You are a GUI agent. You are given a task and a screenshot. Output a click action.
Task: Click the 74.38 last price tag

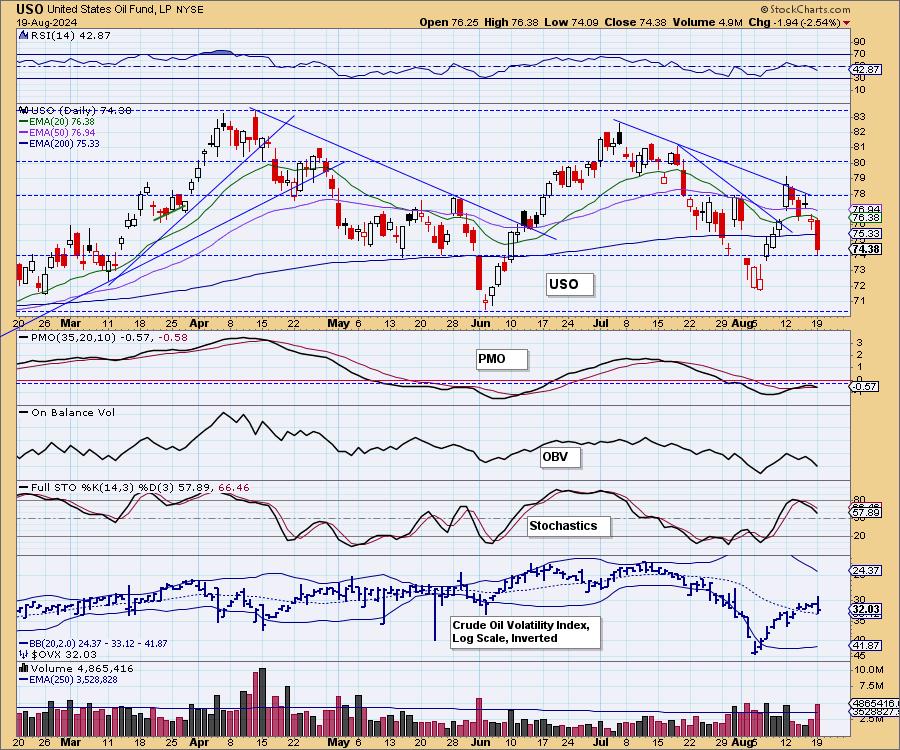click(x=867, y=249)
